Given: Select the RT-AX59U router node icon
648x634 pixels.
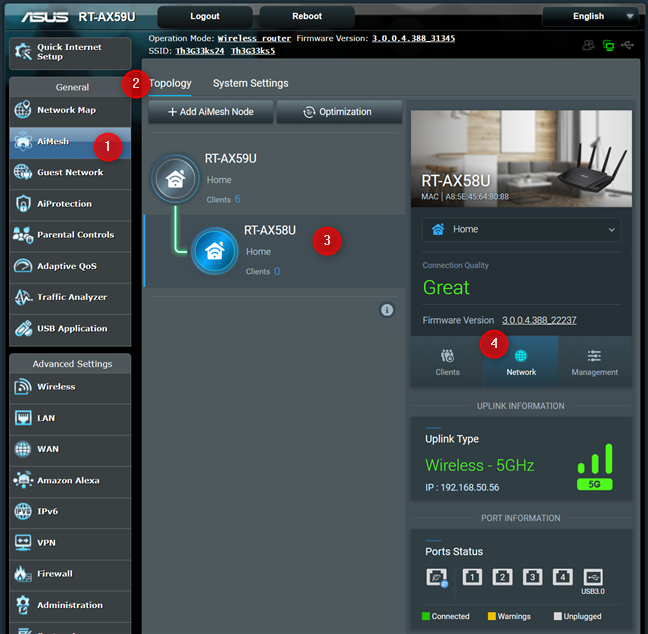Looking at the screenshot, I should point(175,179).
